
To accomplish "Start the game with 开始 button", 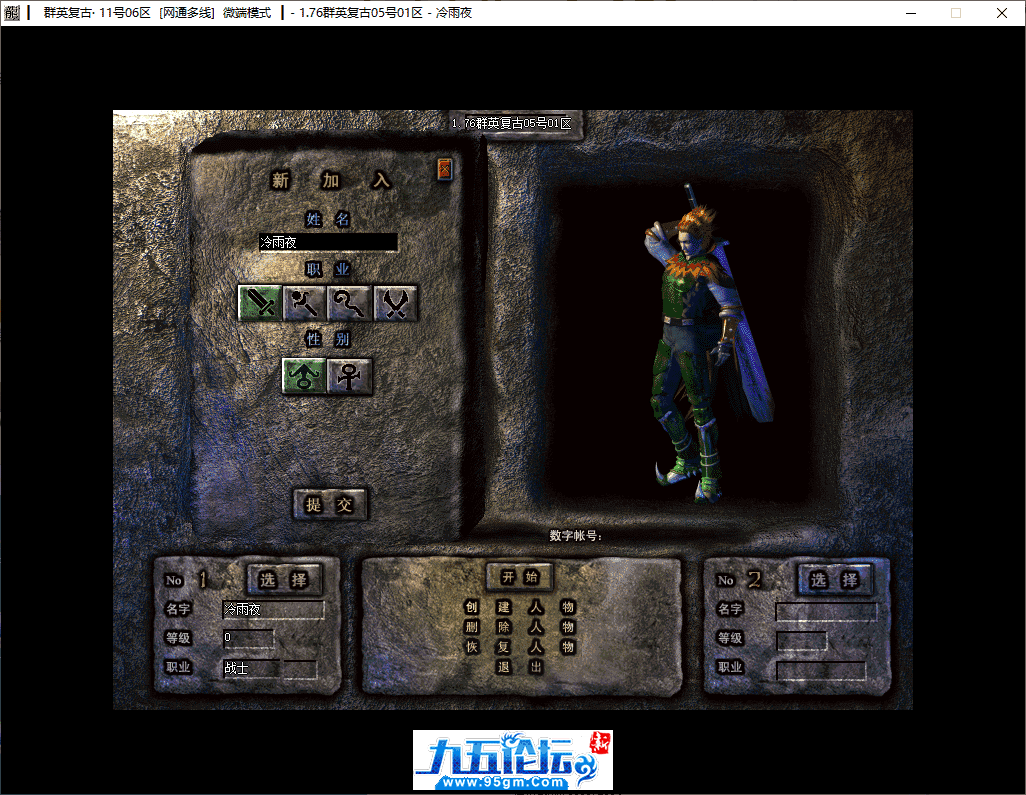I will point(520,576).
